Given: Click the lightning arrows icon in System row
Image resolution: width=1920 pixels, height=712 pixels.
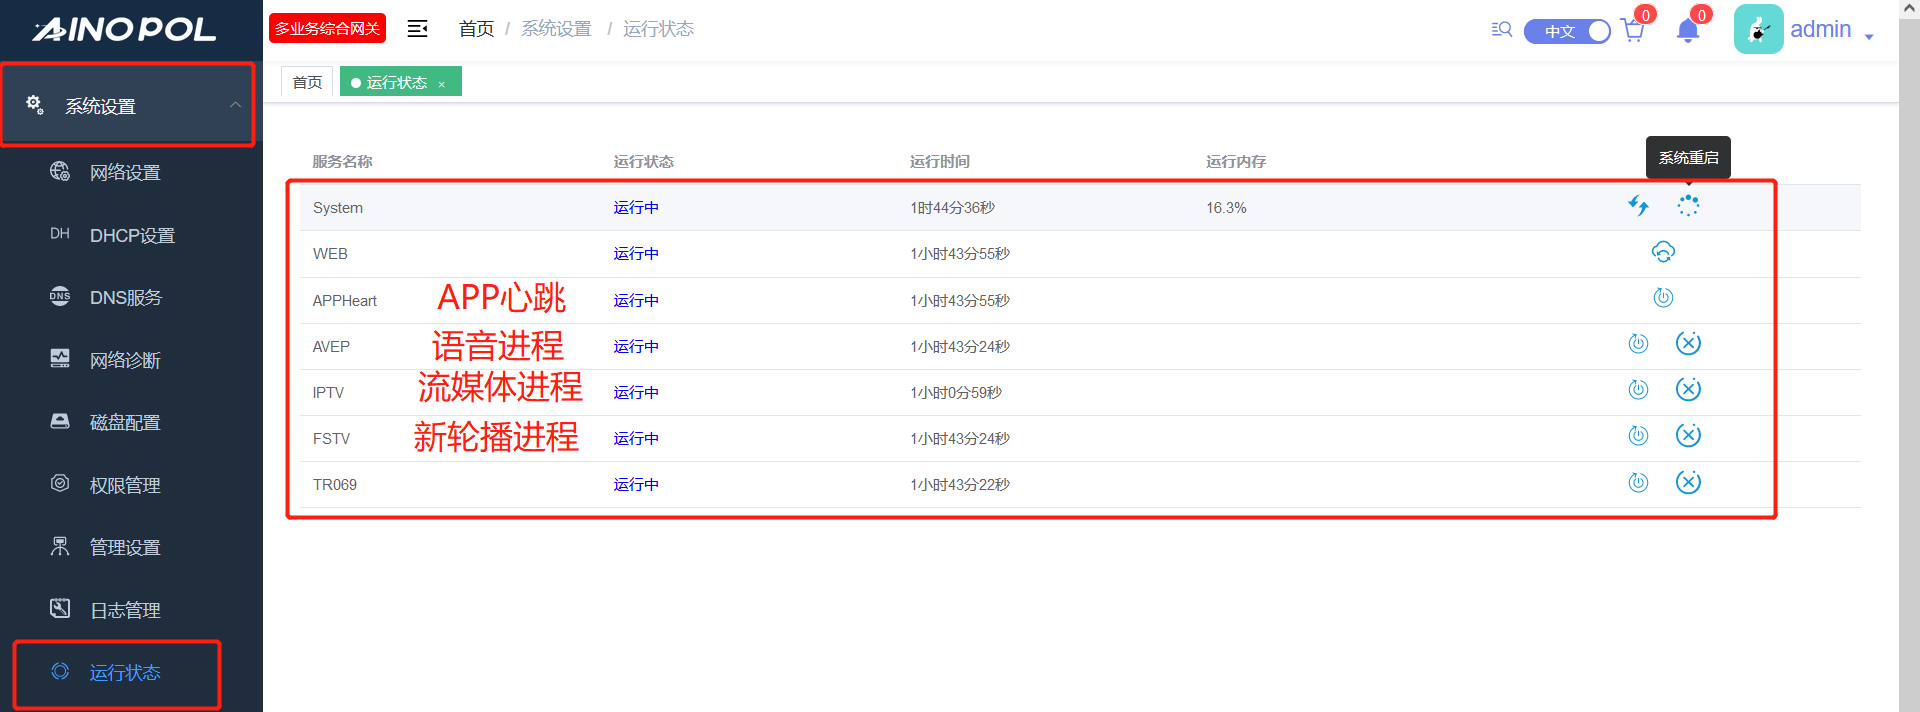Looking at the screenshot, I should tap(1638, 206).
